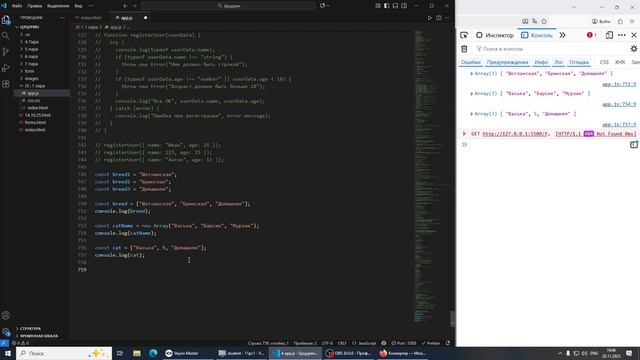The width and height of the screenshot is (640, 360).
Task: Click the notifications bell in the status bar
Action: point(448,343)
